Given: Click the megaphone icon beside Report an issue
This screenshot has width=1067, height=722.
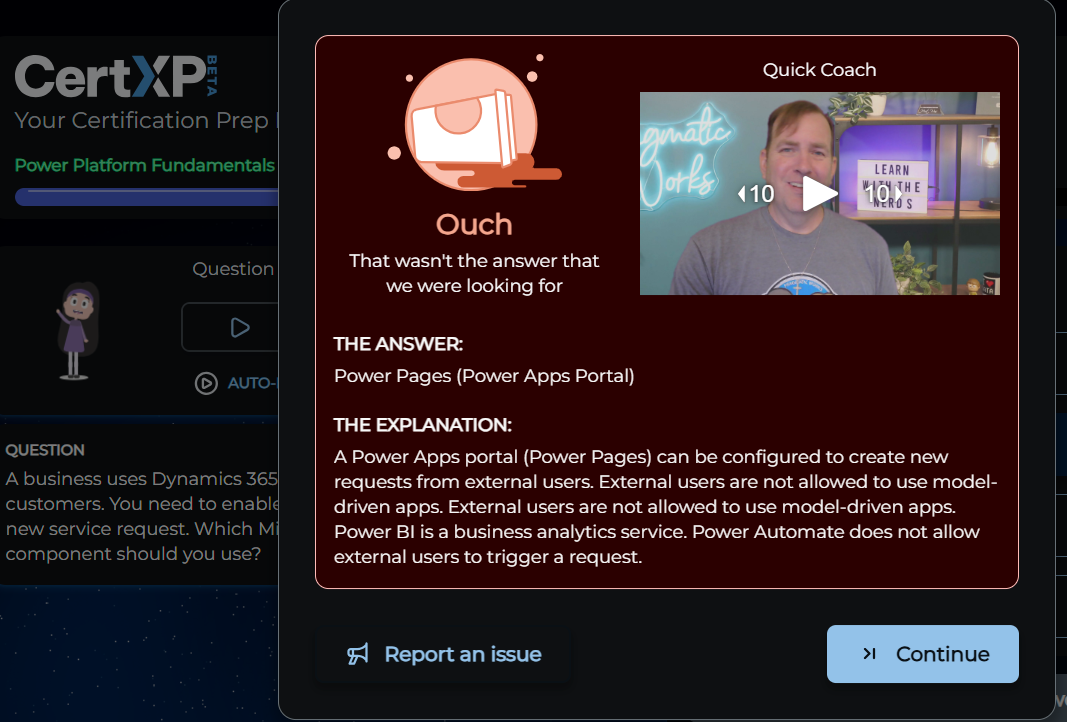Looking at the screenshot, I should (358, 654).
